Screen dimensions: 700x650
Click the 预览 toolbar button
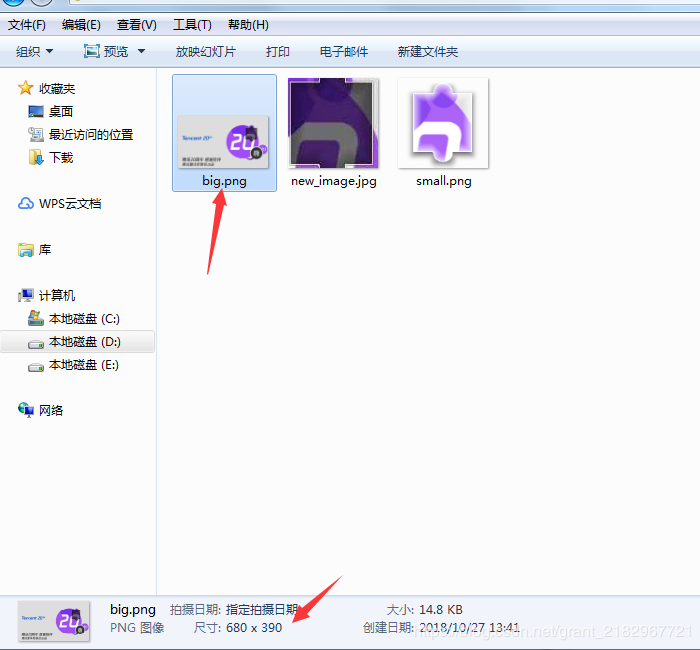click(116, 52)
